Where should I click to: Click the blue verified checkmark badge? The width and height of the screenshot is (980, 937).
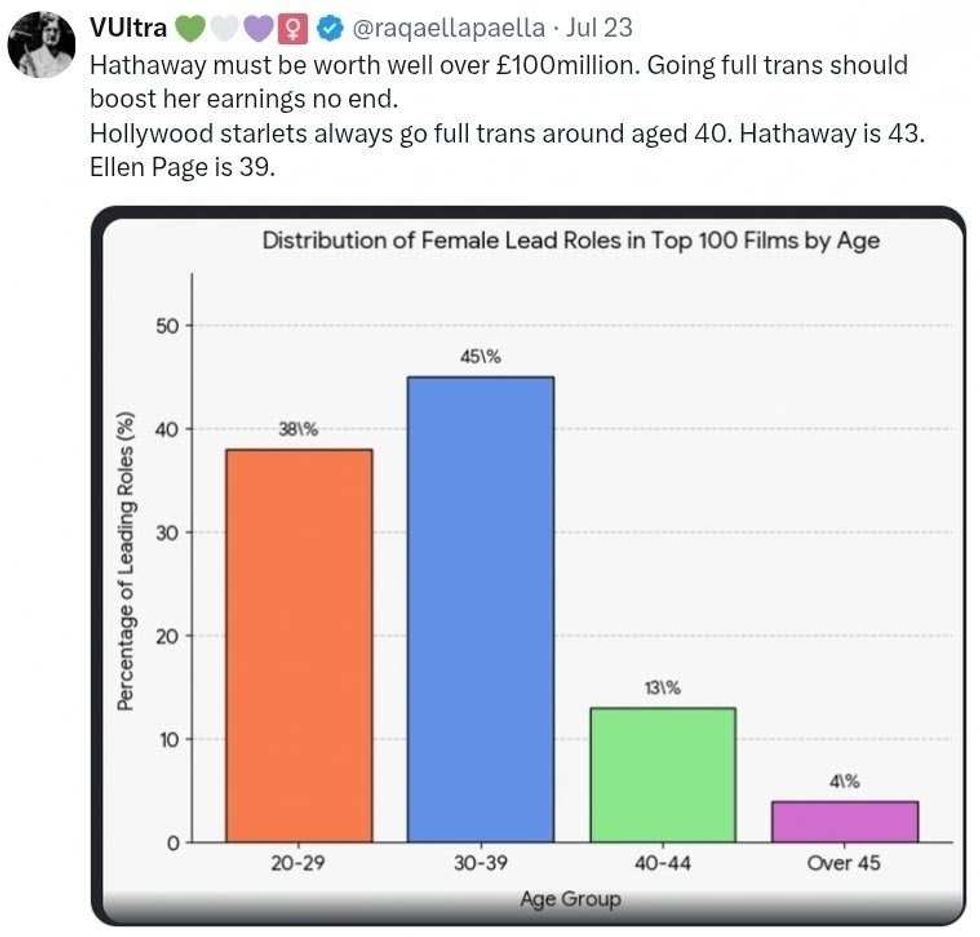click(330, 29)
